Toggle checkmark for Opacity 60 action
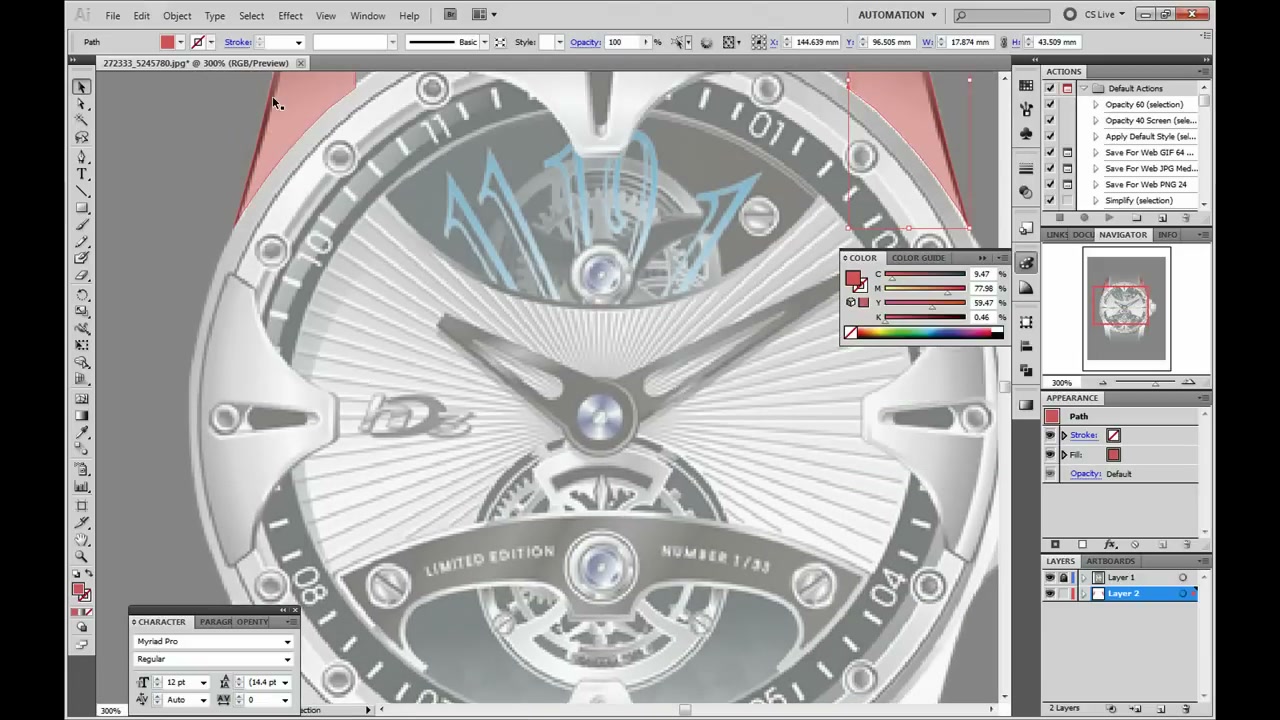This screenshot has height=720, width=1280. pyautogui.click(x=1050, y=104)
